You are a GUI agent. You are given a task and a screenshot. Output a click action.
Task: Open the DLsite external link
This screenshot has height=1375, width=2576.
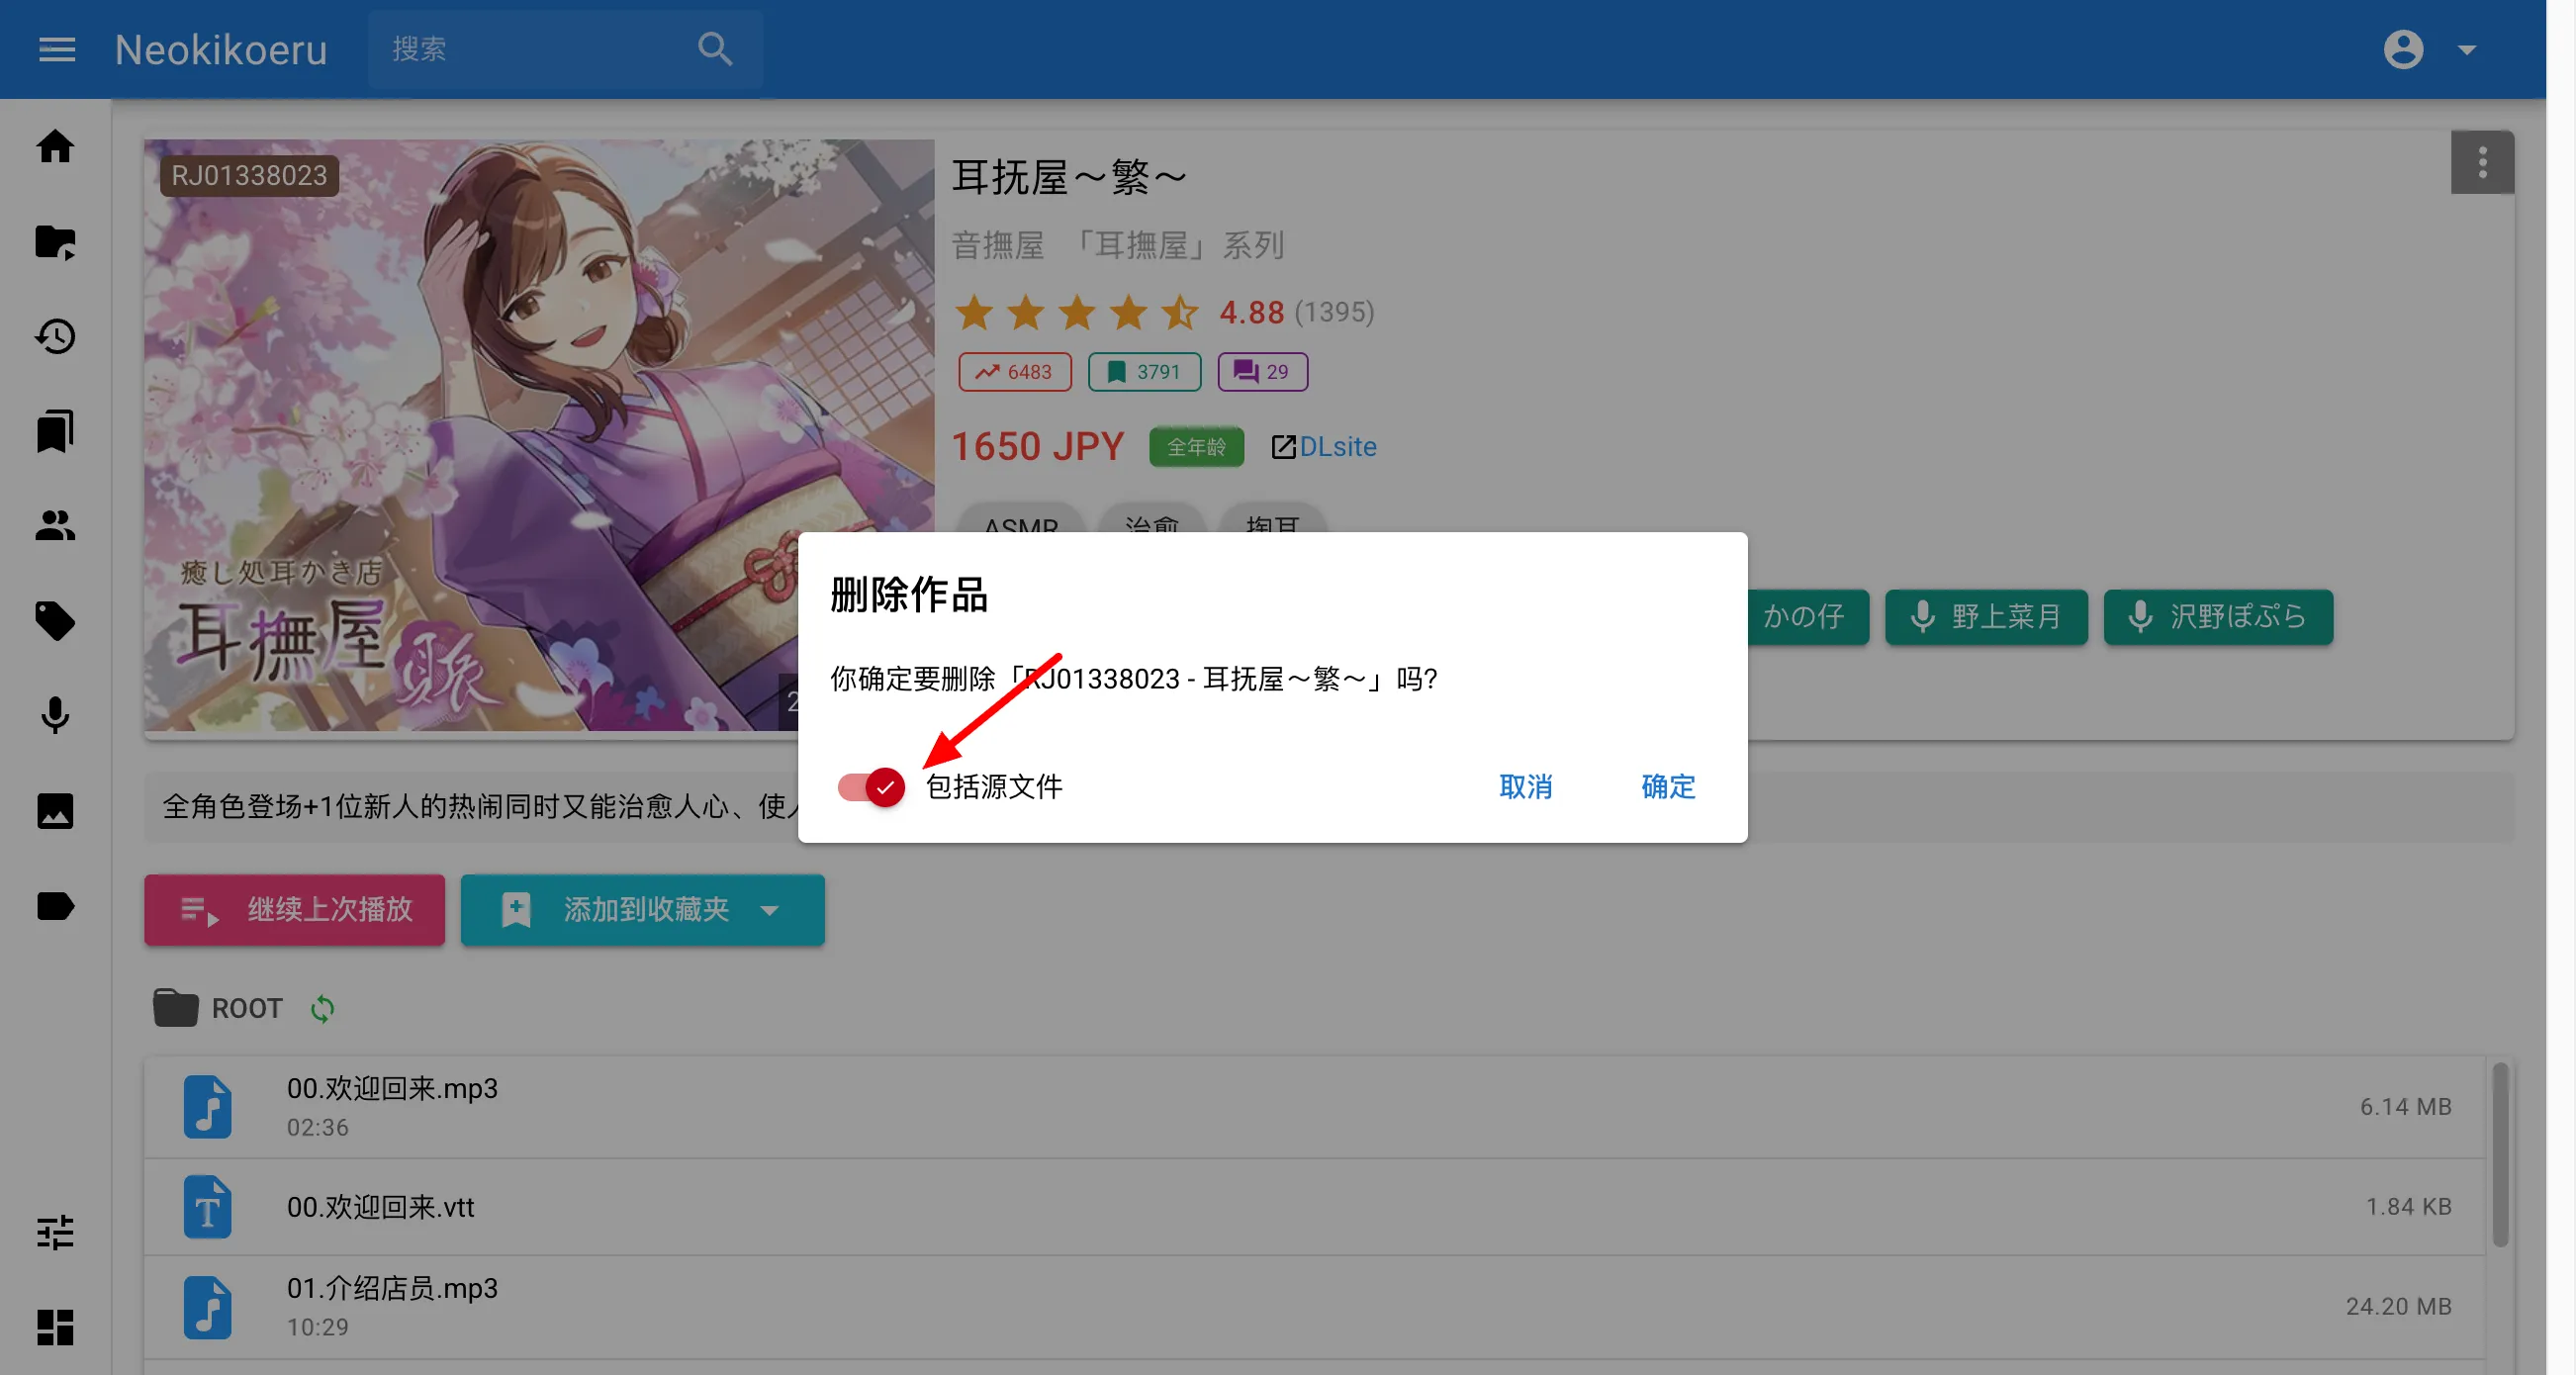pos(1324,446)
